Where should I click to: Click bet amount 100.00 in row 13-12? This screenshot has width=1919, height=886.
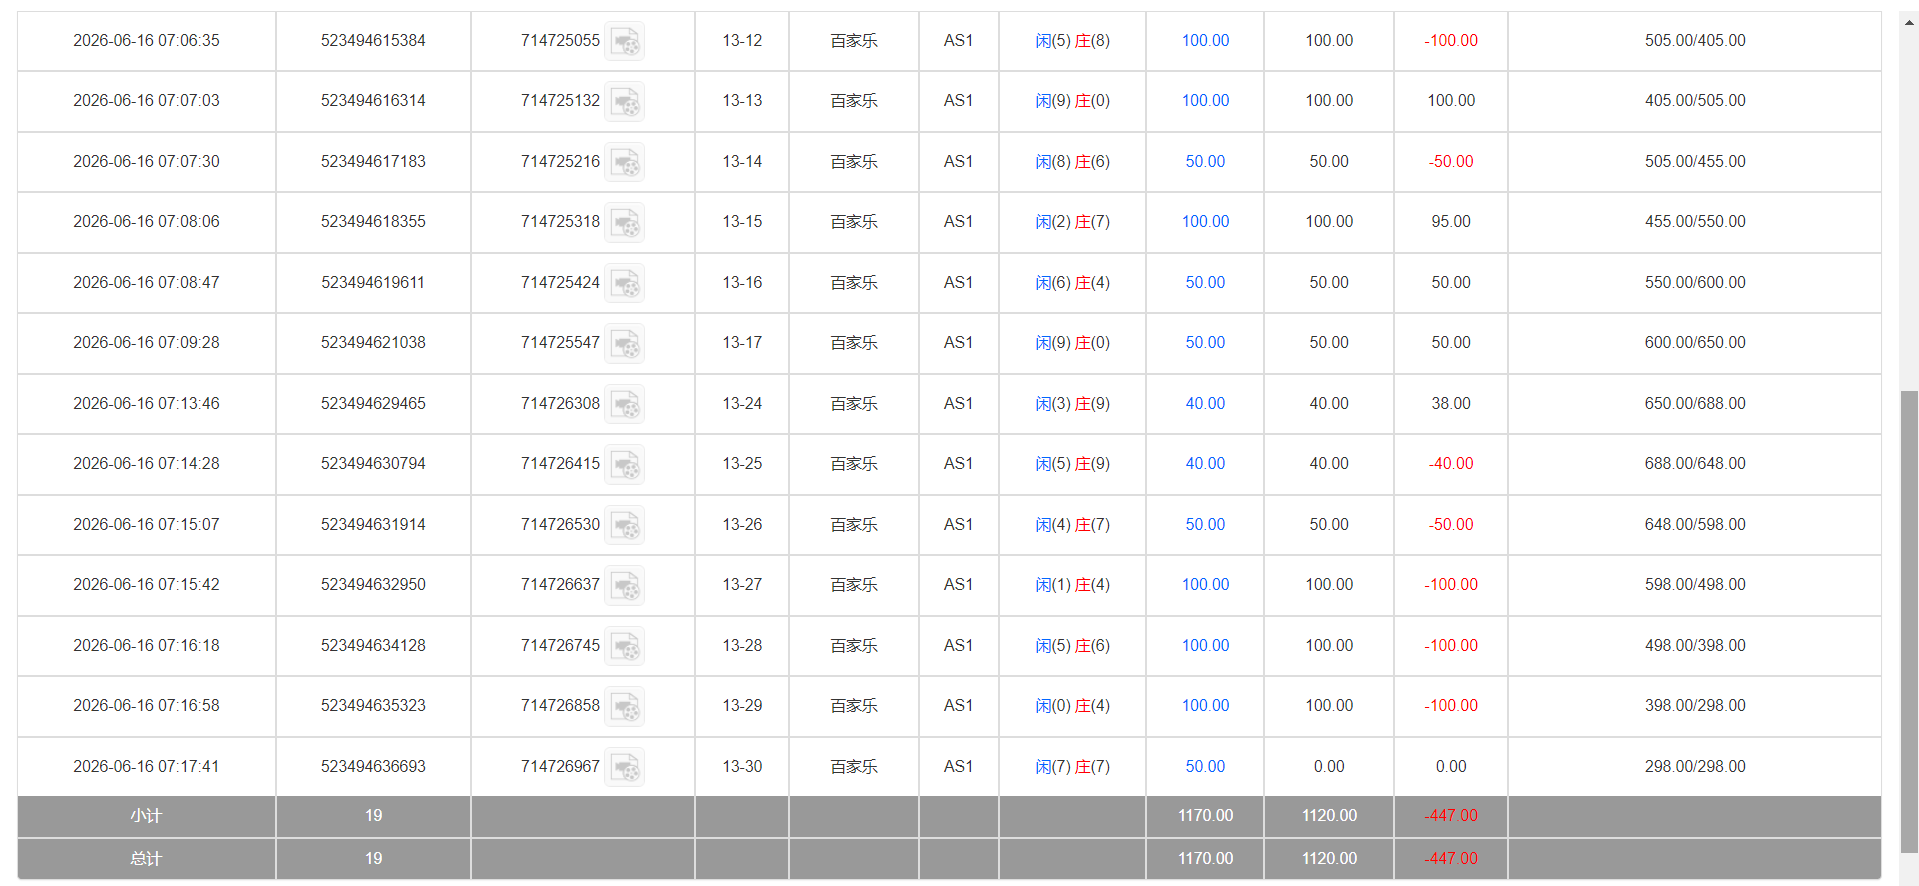coord(1205,41)
